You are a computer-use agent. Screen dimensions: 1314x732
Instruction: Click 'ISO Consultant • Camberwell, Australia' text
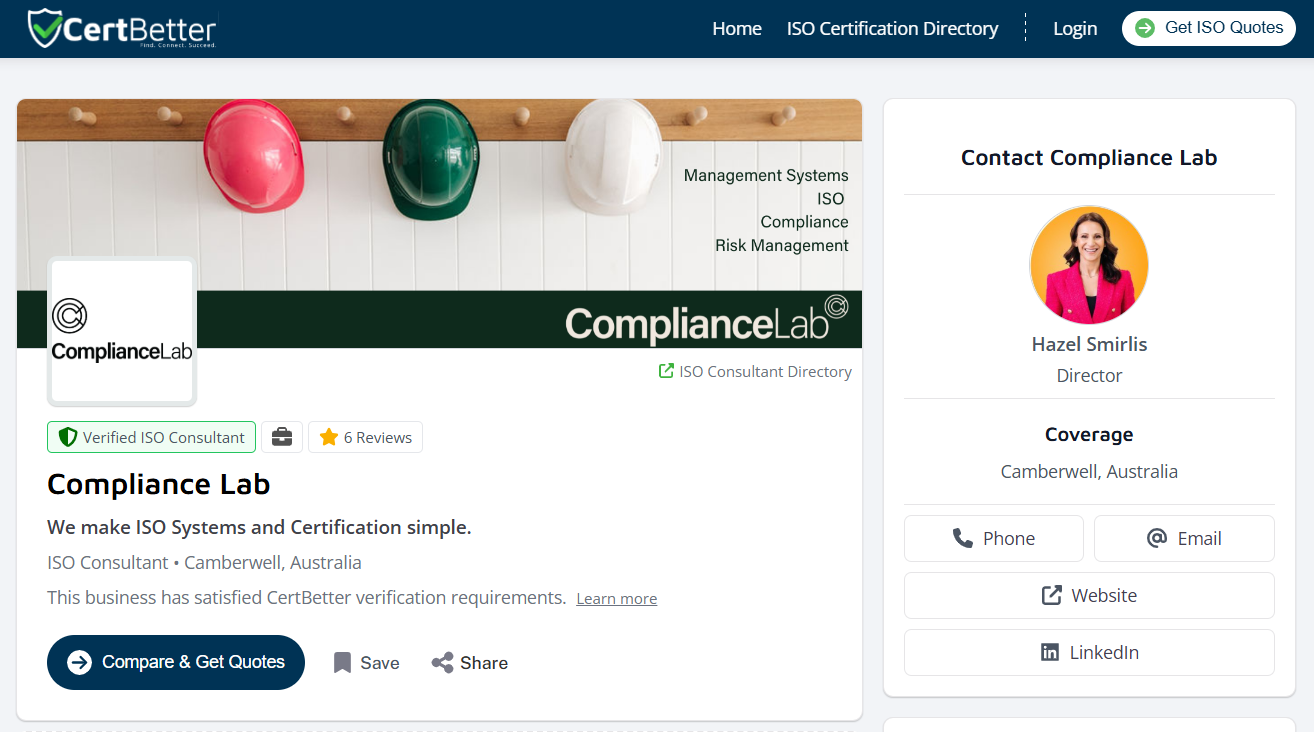[204, 562]
